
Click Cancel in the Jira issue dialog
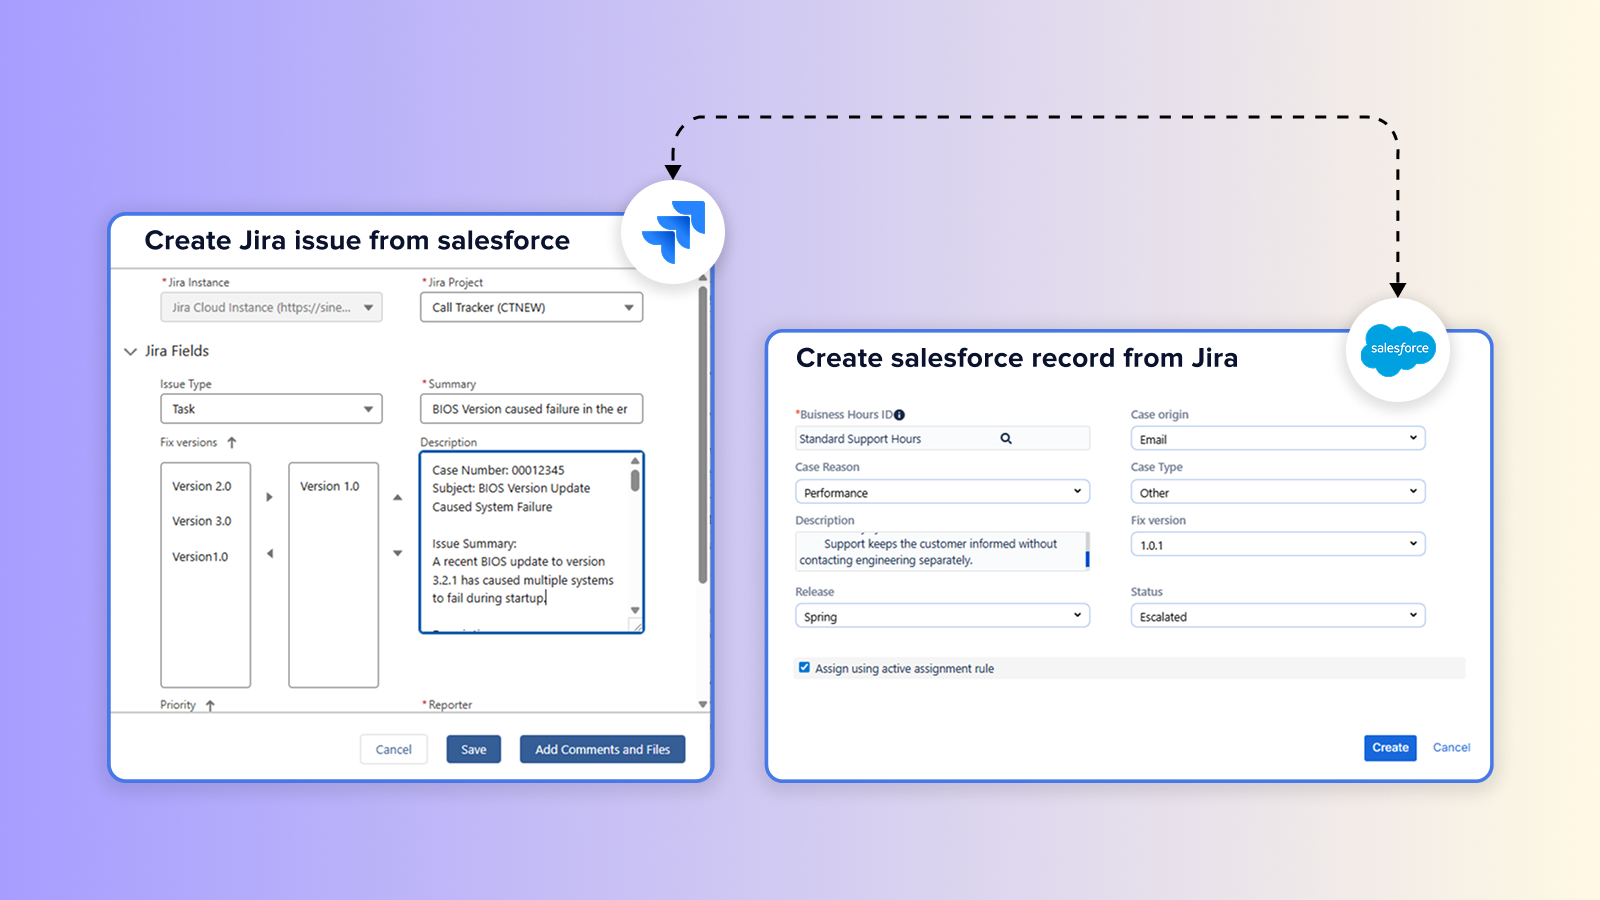[x=394, y=749]
